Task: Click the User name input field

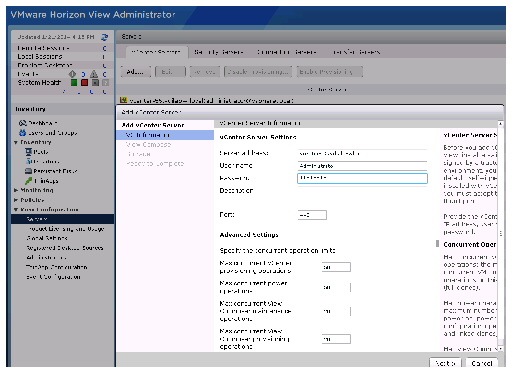Action: coord(362,166)
